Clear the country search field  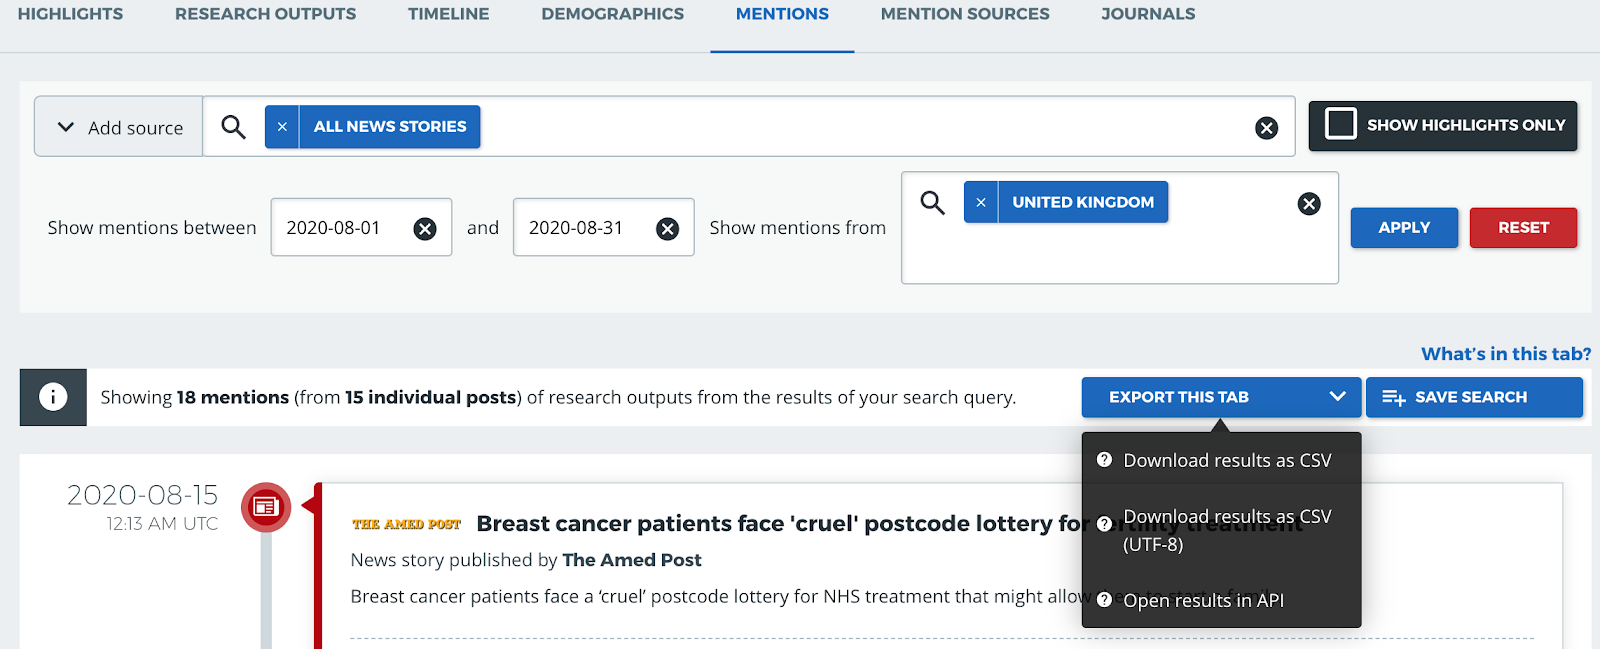coord(1308,204)
